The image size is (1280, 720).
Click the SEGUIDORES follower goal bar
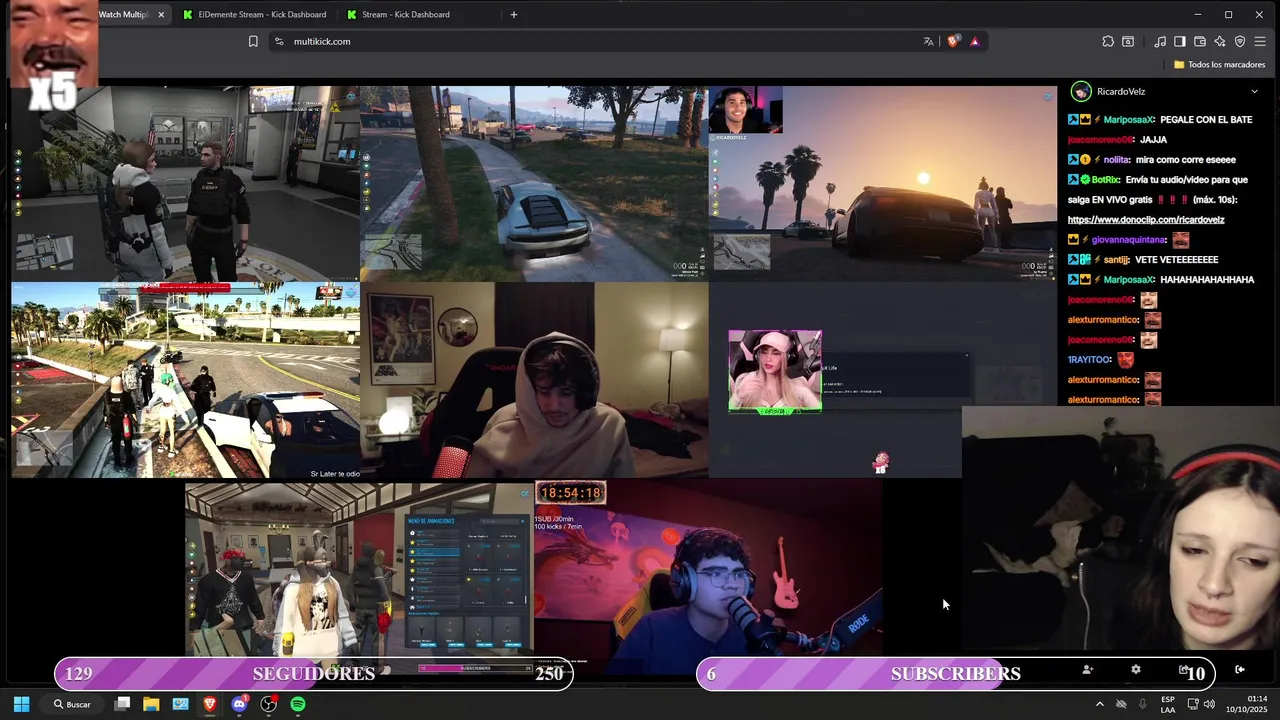tap(314, 674)
